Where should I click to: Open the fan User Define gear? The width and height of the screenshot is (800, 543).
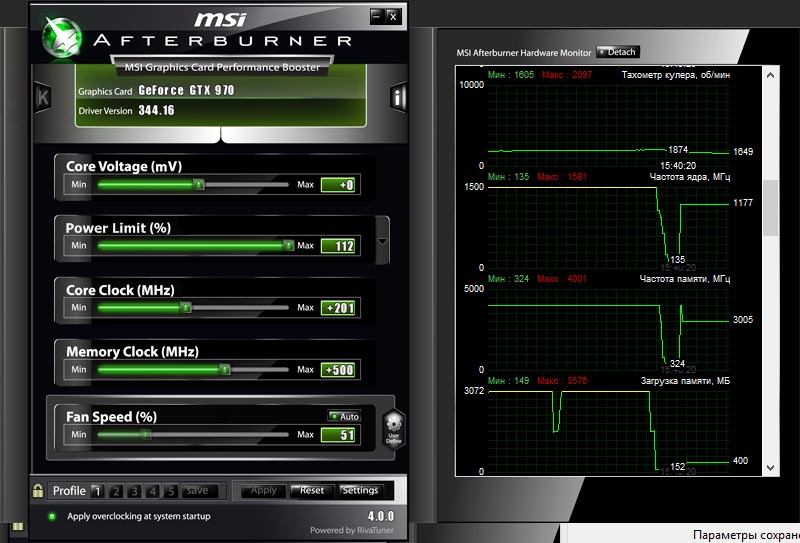(x=394, y=429)
